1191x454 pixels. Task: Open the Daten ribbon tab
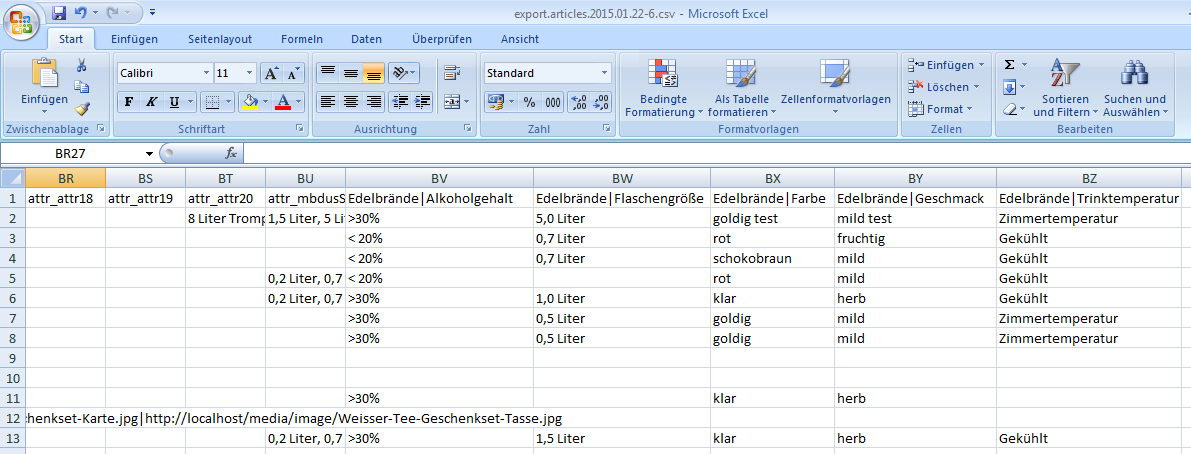tap(366, 39)
